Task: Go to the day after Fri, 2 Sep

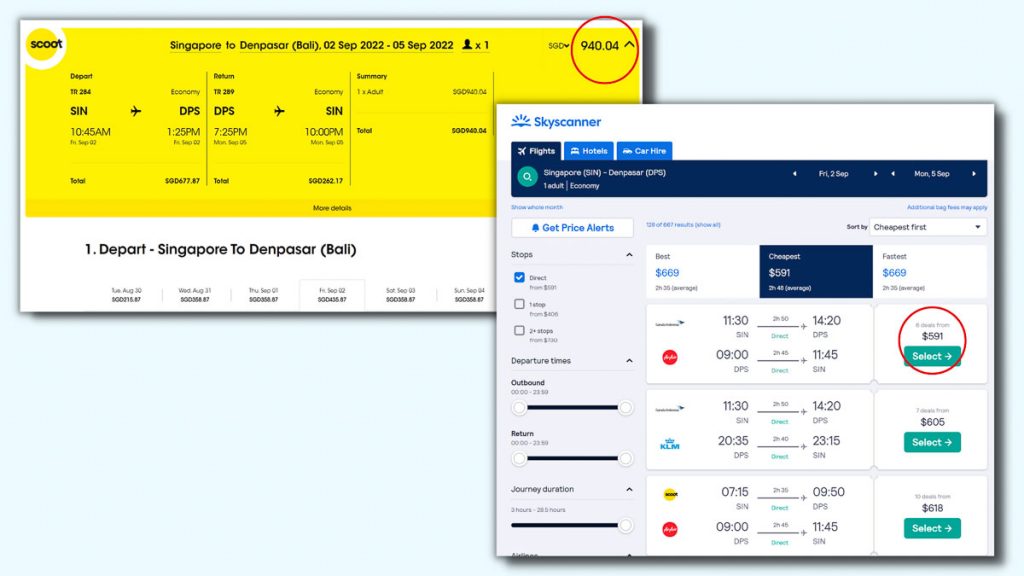Action: tap(876, 174)
